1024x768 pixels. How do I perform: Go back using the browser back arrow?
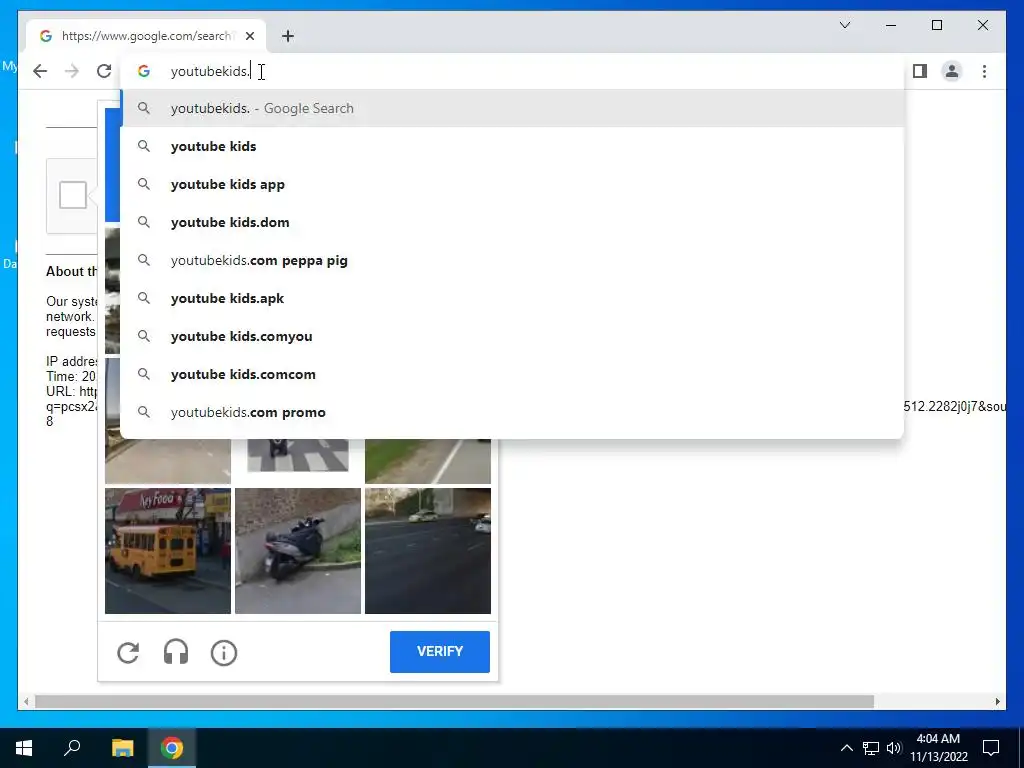[x=40, y=71]
